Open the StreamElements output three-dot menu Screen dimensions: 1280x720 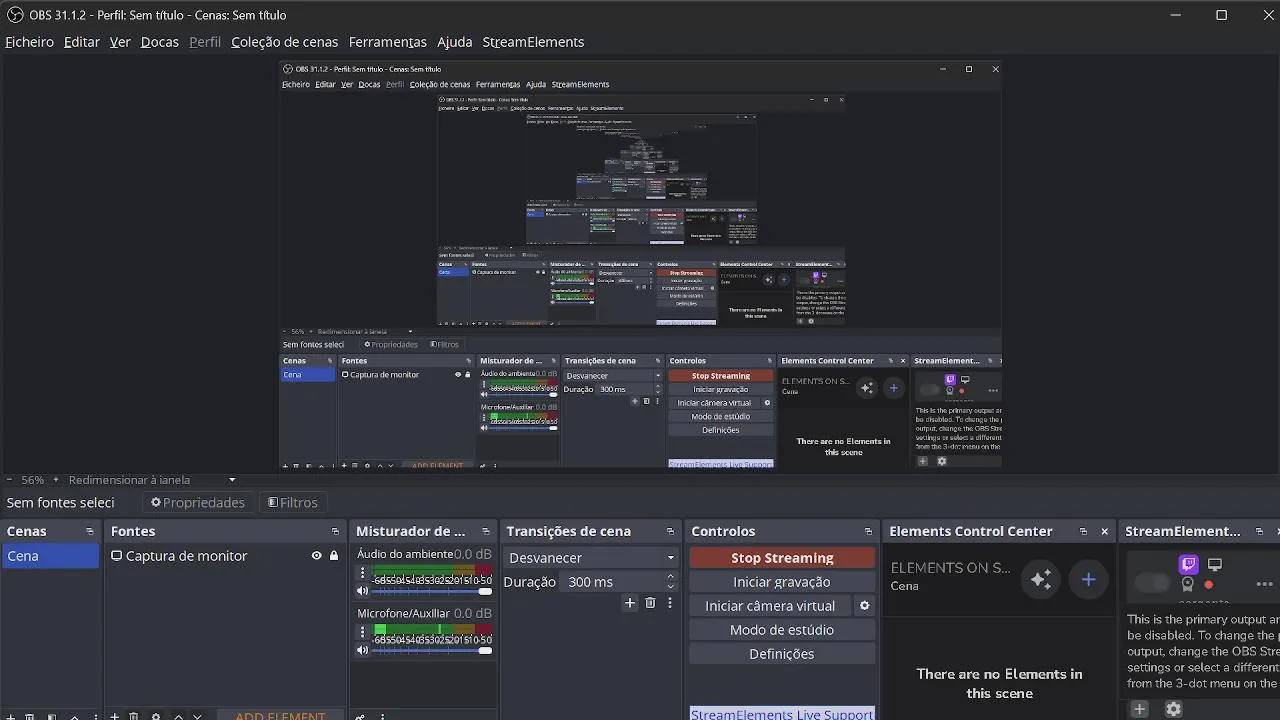1265,584
